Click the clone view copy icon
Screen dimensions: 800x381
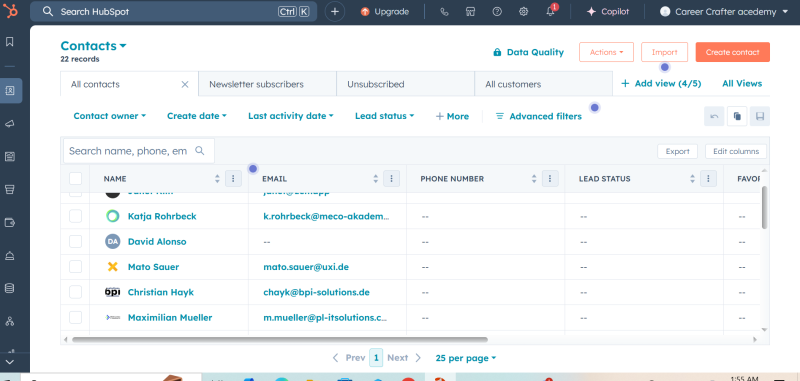[x=737, y=116]
